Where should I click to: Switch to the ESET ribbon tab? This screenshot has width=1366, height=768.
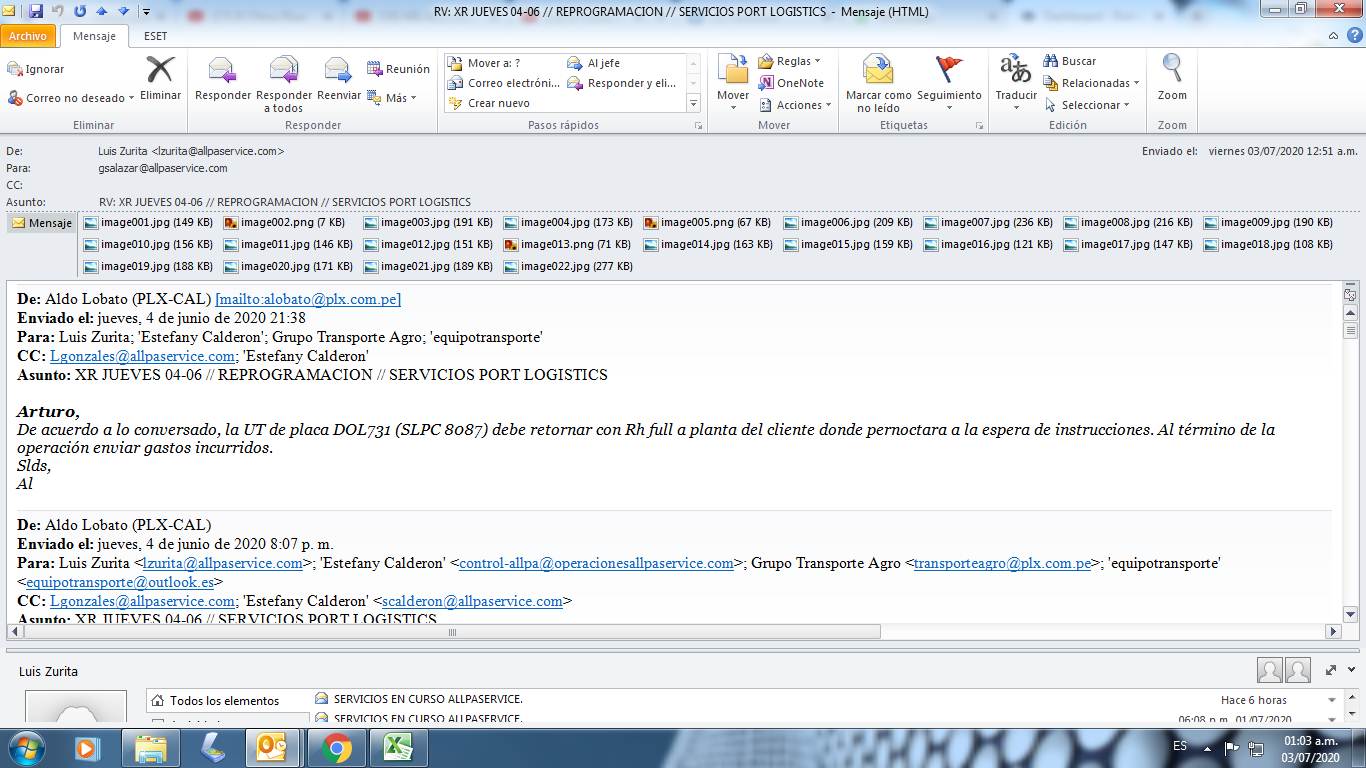155,36
